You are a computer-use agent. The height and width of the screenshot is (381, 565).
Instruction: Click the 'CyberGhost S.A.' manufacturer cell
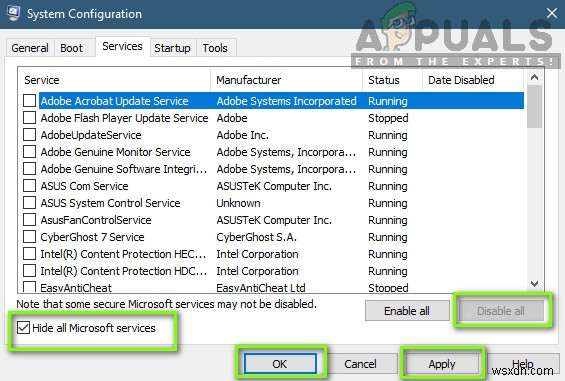pos(257,237)
